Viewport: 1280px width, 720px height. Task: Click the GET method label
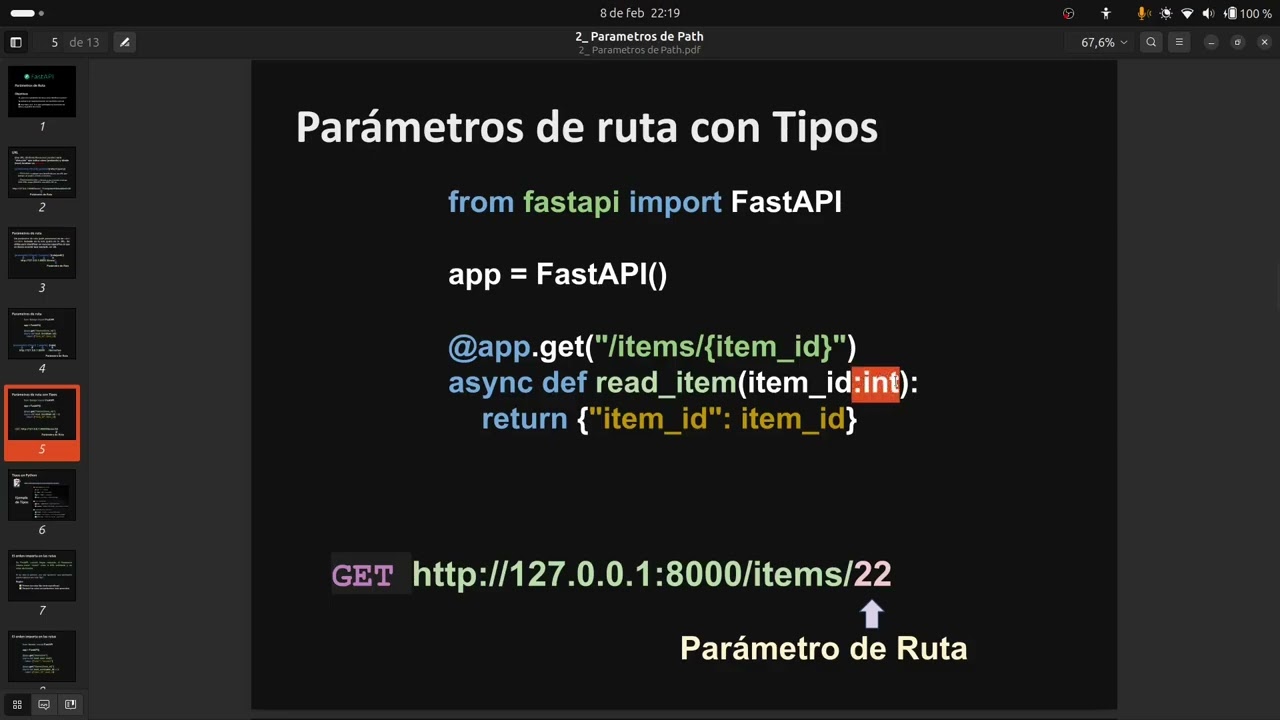[x=362, y=576]
